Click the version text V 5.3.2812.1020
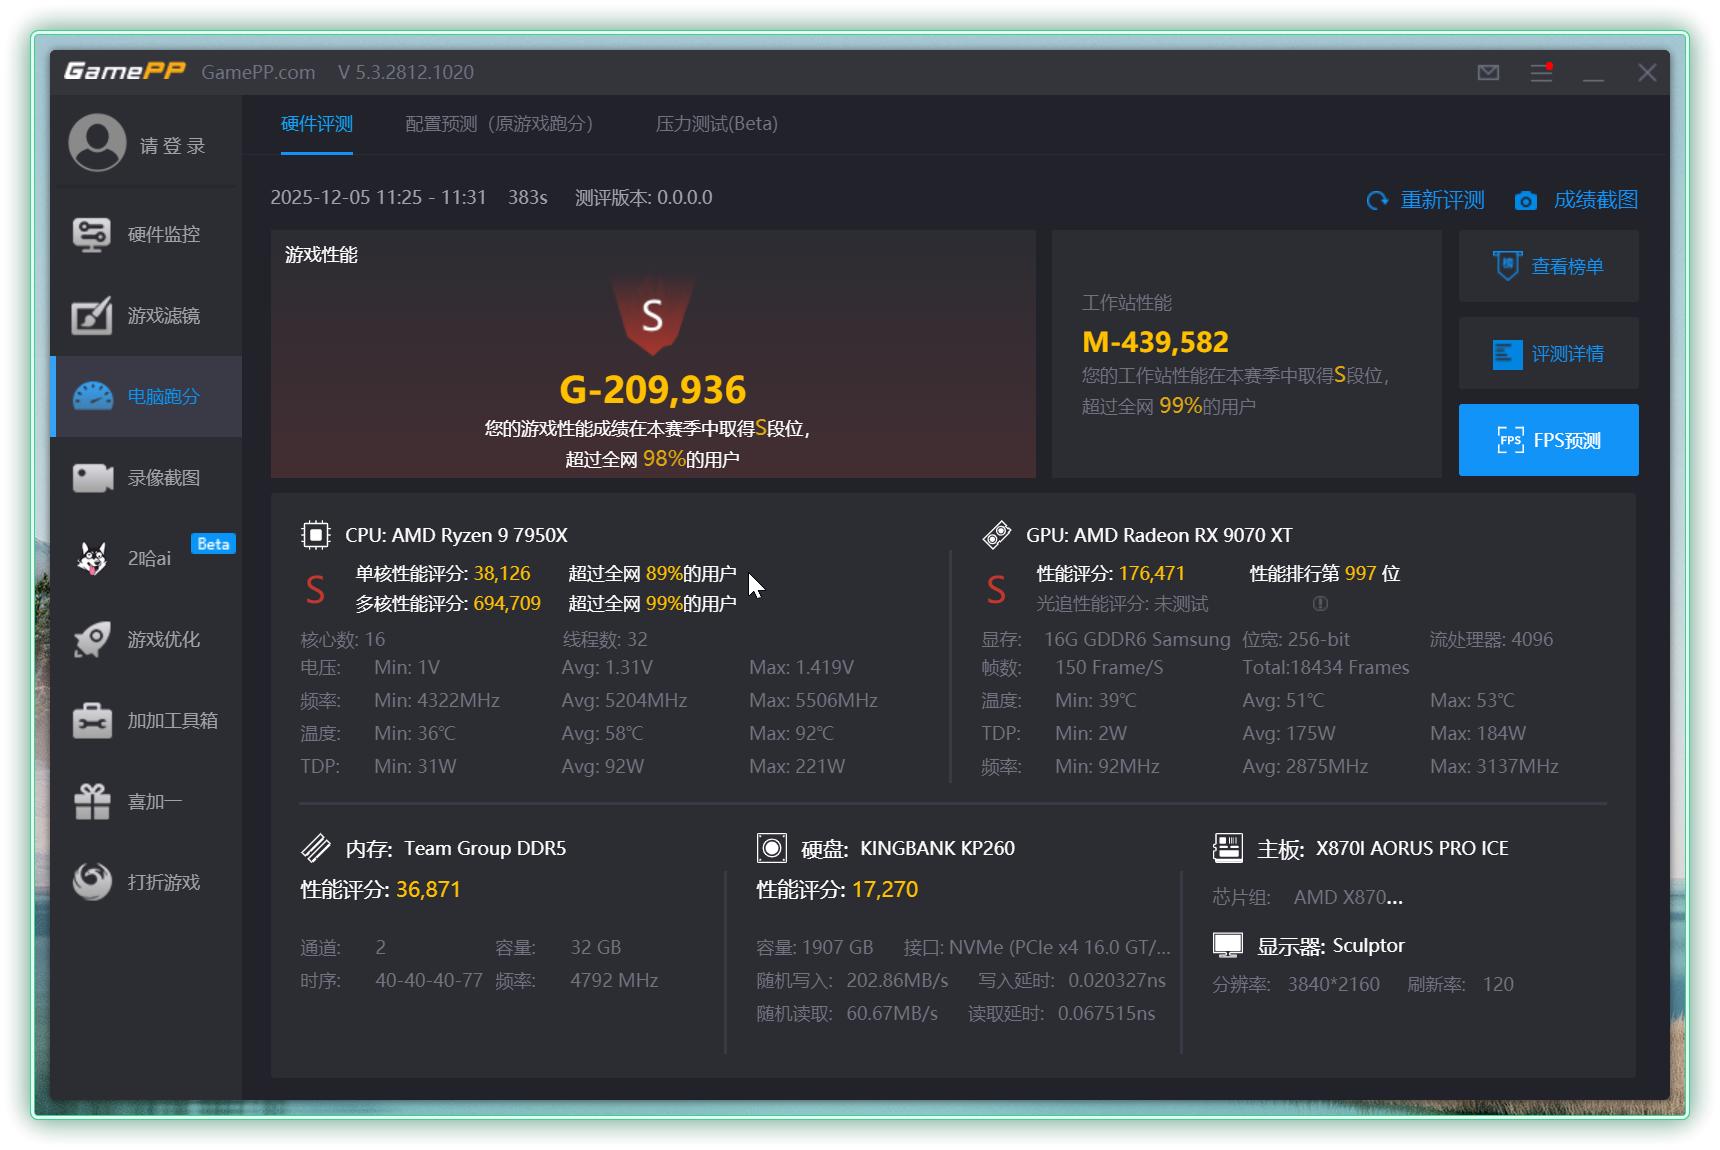This screenshot has width=1720, height=1150. click(x=406, y=72)
